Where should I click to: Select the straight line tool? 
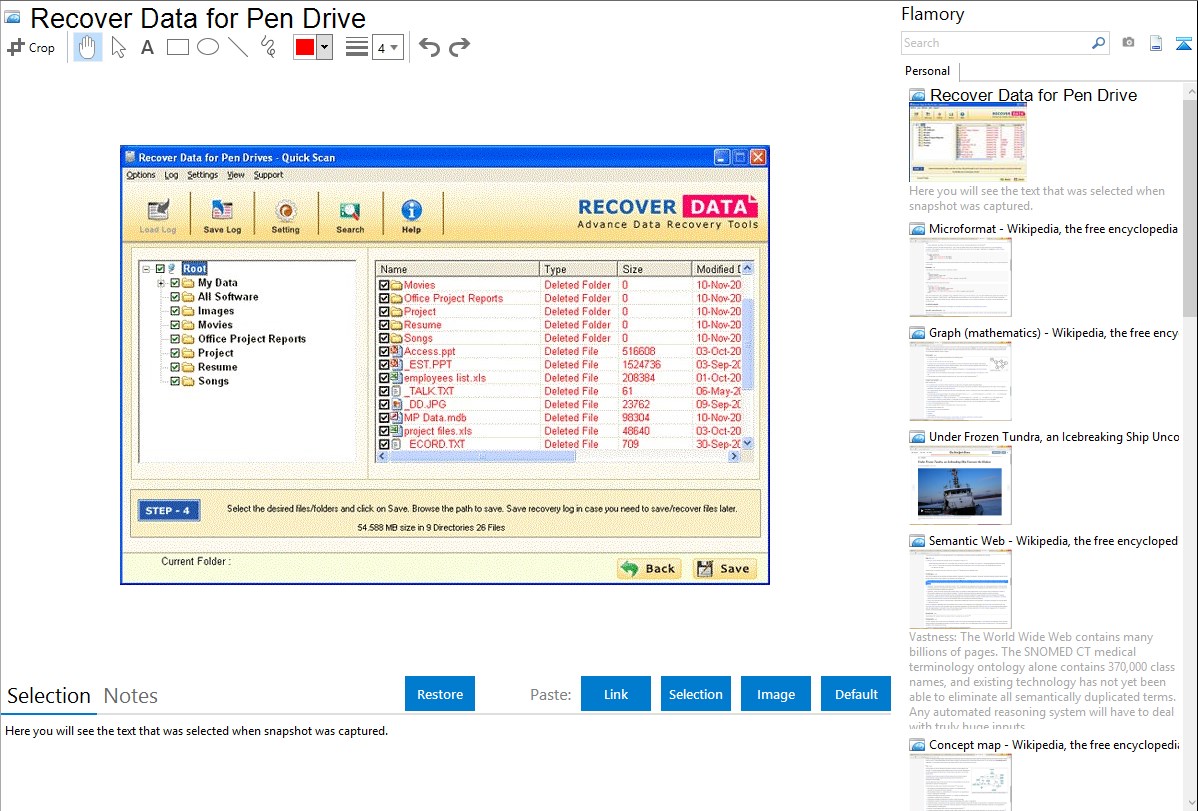tap(238, 47)
